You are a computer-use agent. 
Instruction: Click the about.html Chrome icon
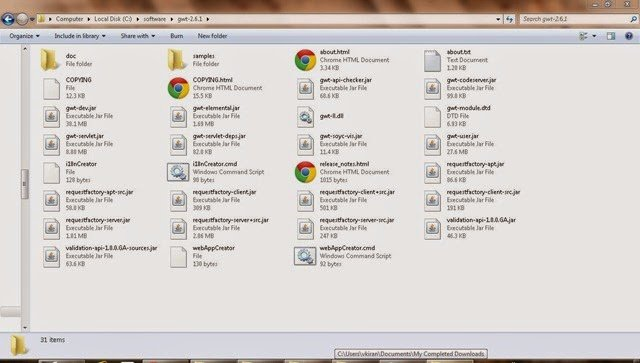click(x=305, y=60)
